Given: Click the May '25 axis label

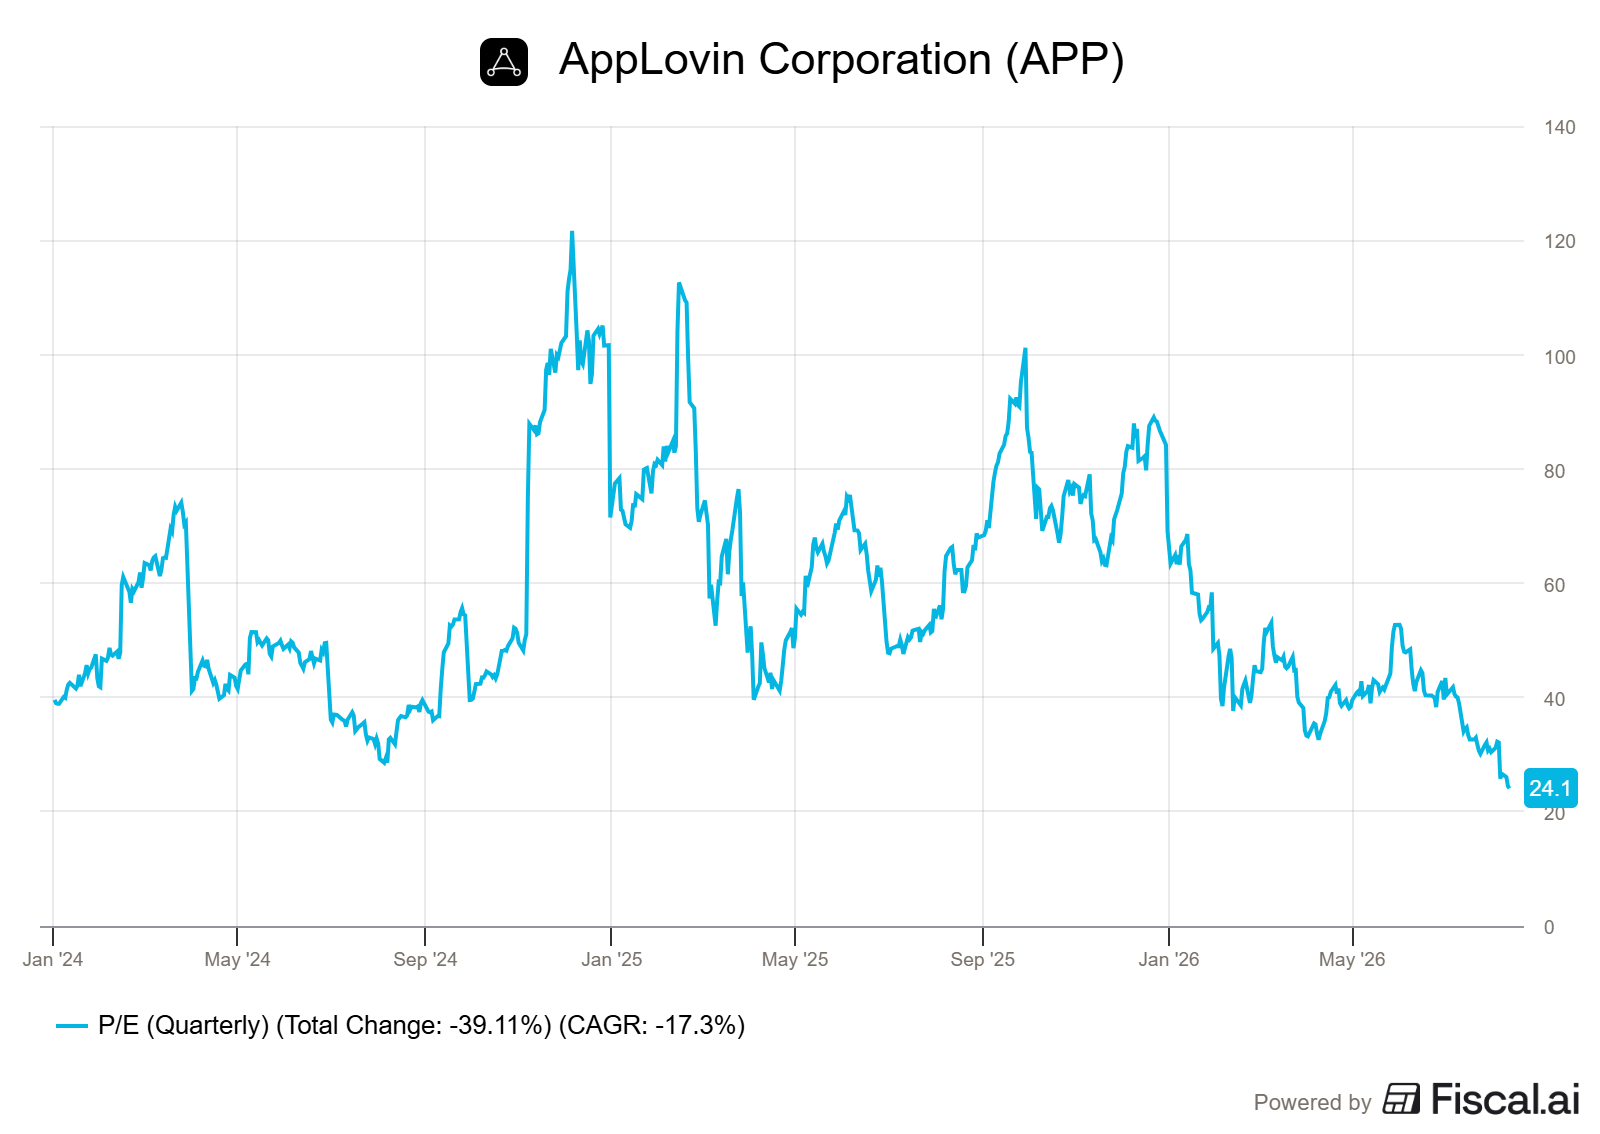Looking at the screenshot, I should pos(795,959).
